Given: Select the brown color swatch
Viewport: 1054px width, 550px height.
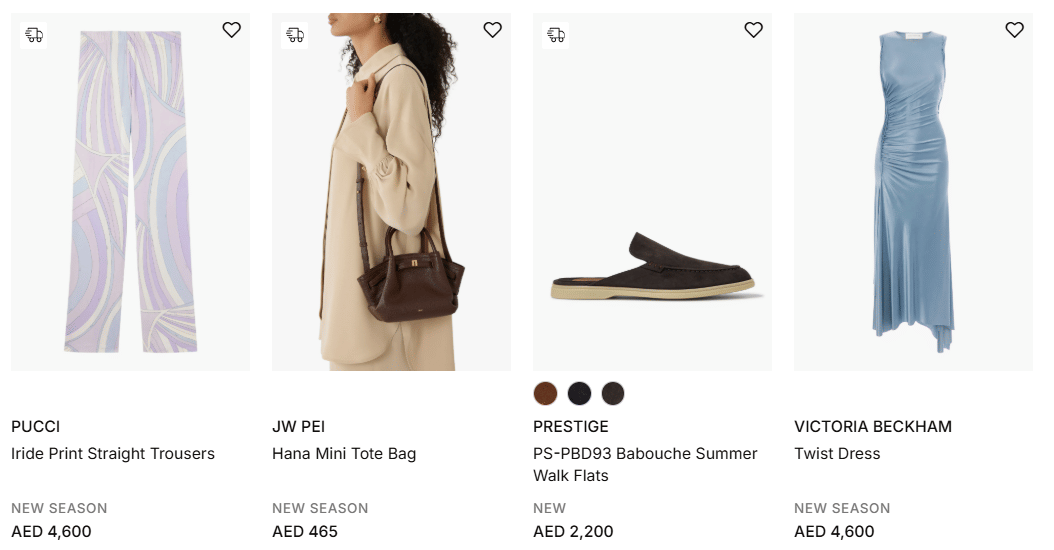Looking at the screenshot, I should [545, 393].
